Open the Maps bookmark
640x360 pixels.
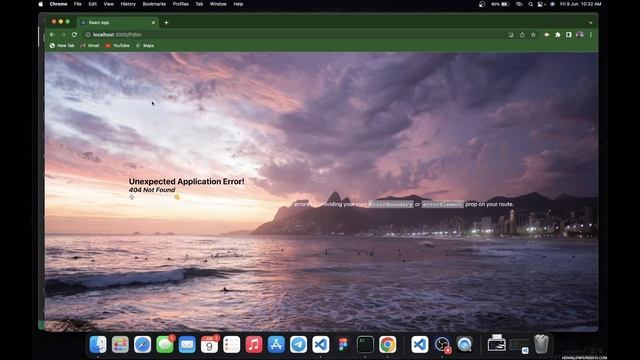point(145,46)
